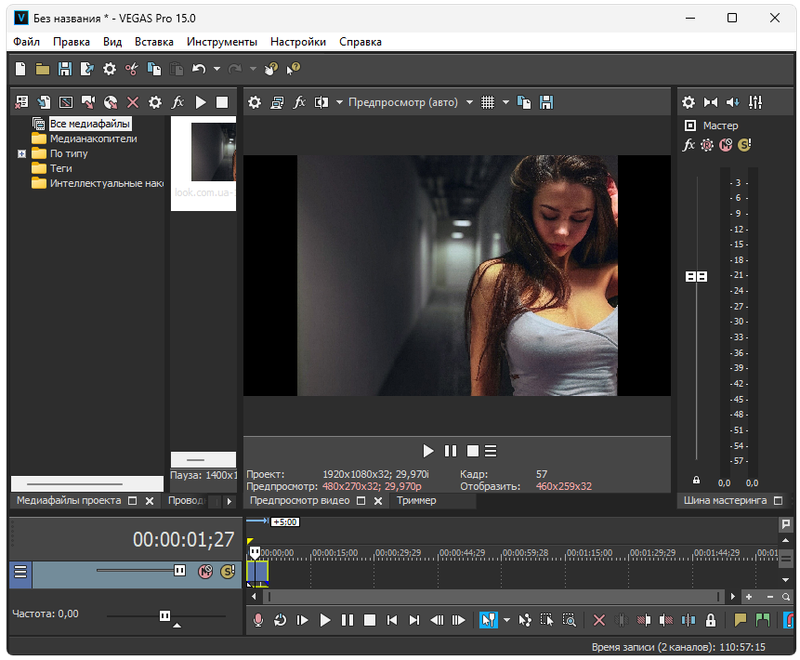Open mixer faders icon in master bus toolbar

pos(755,103)
